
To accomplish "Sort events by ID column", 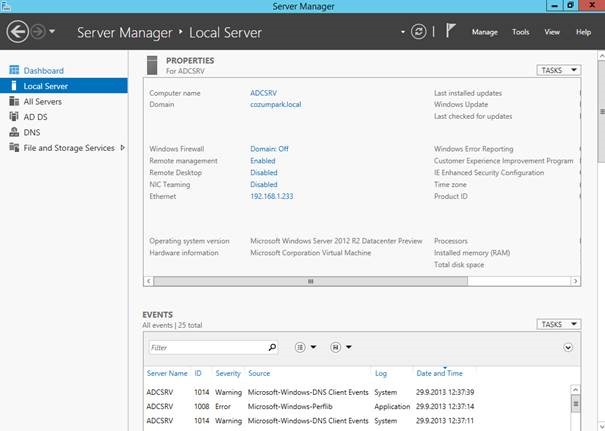I will (x=198, y=373).
